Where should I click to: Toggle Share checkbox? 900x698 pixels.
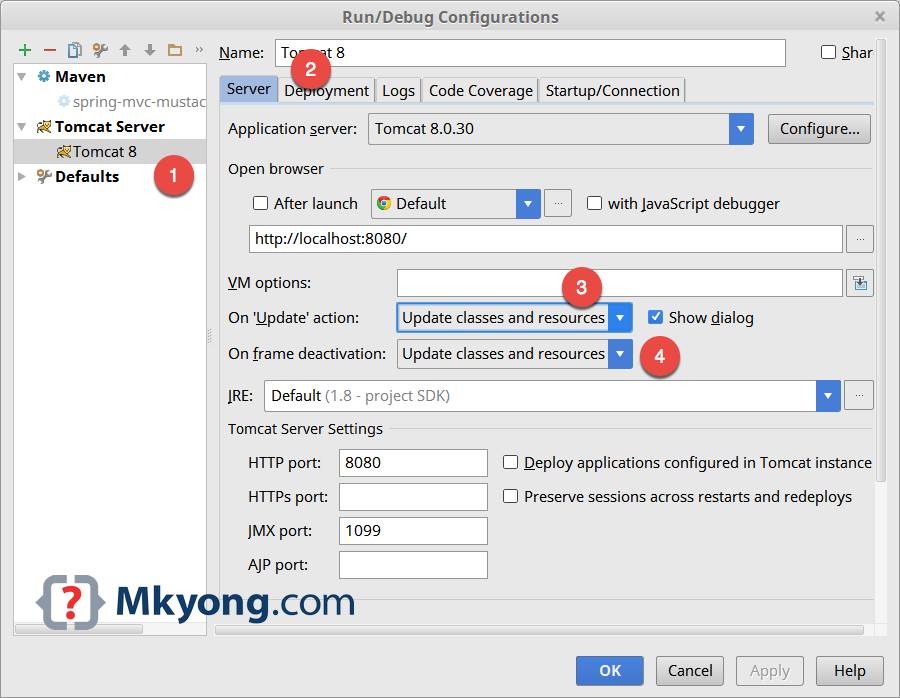coord(828,52)
